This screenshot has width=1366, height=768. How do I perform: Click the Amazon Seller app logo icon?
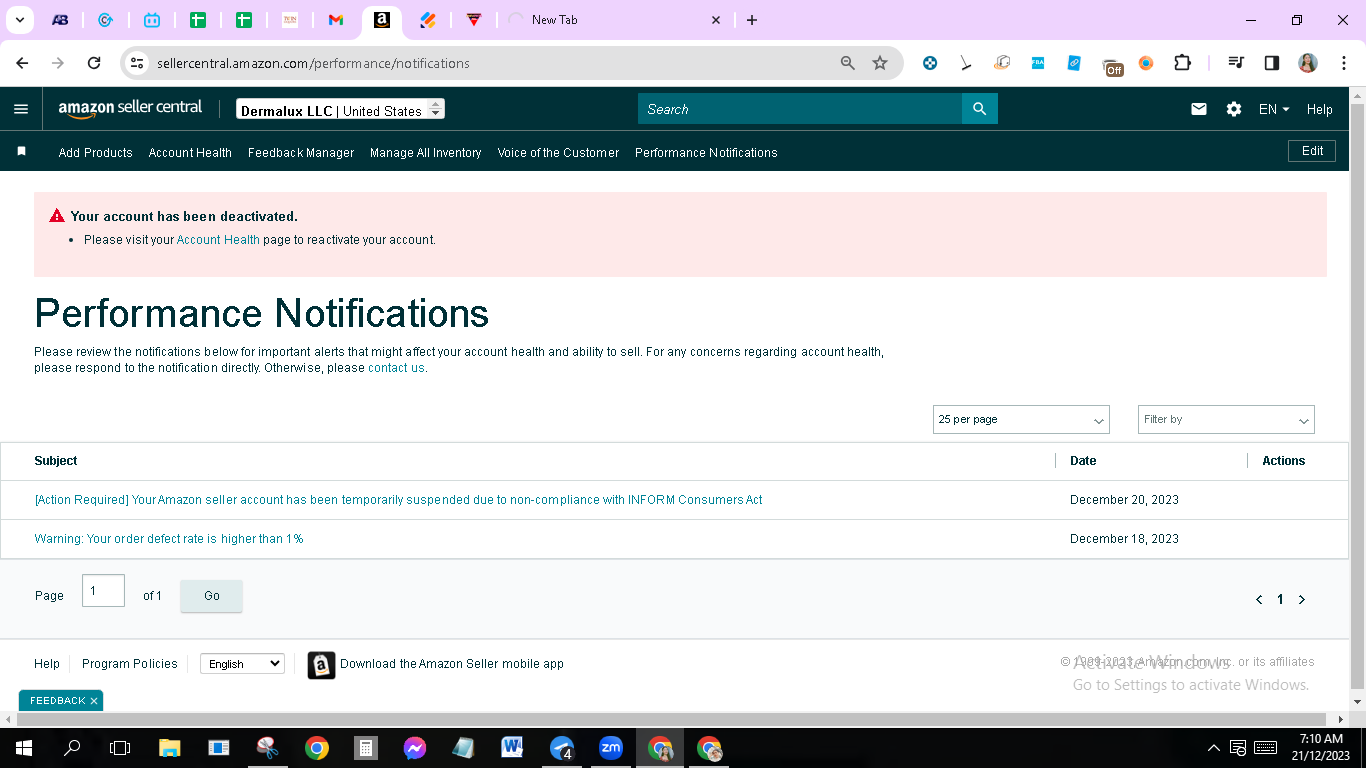321,665
